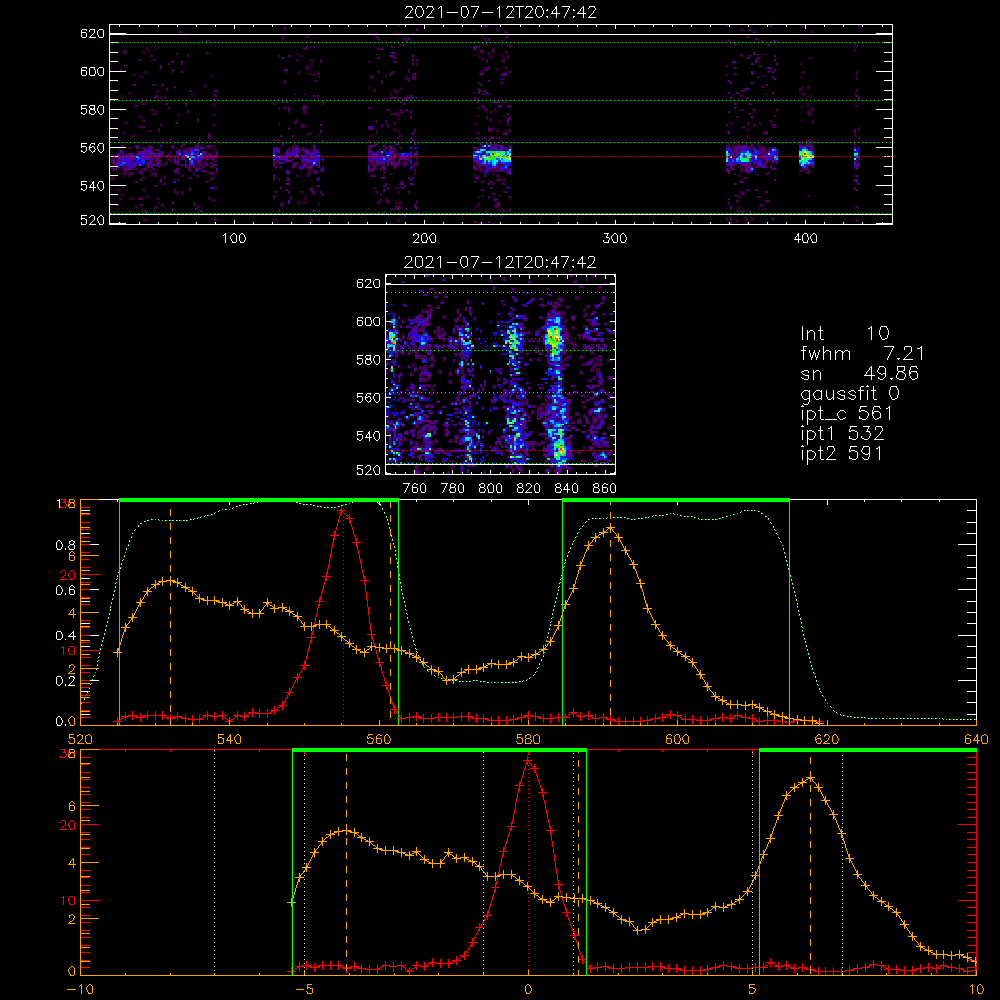Screen dimensions: 1000x1000
Task: Click the 'ipt1 532' value
Action: (x=842, y=434)
